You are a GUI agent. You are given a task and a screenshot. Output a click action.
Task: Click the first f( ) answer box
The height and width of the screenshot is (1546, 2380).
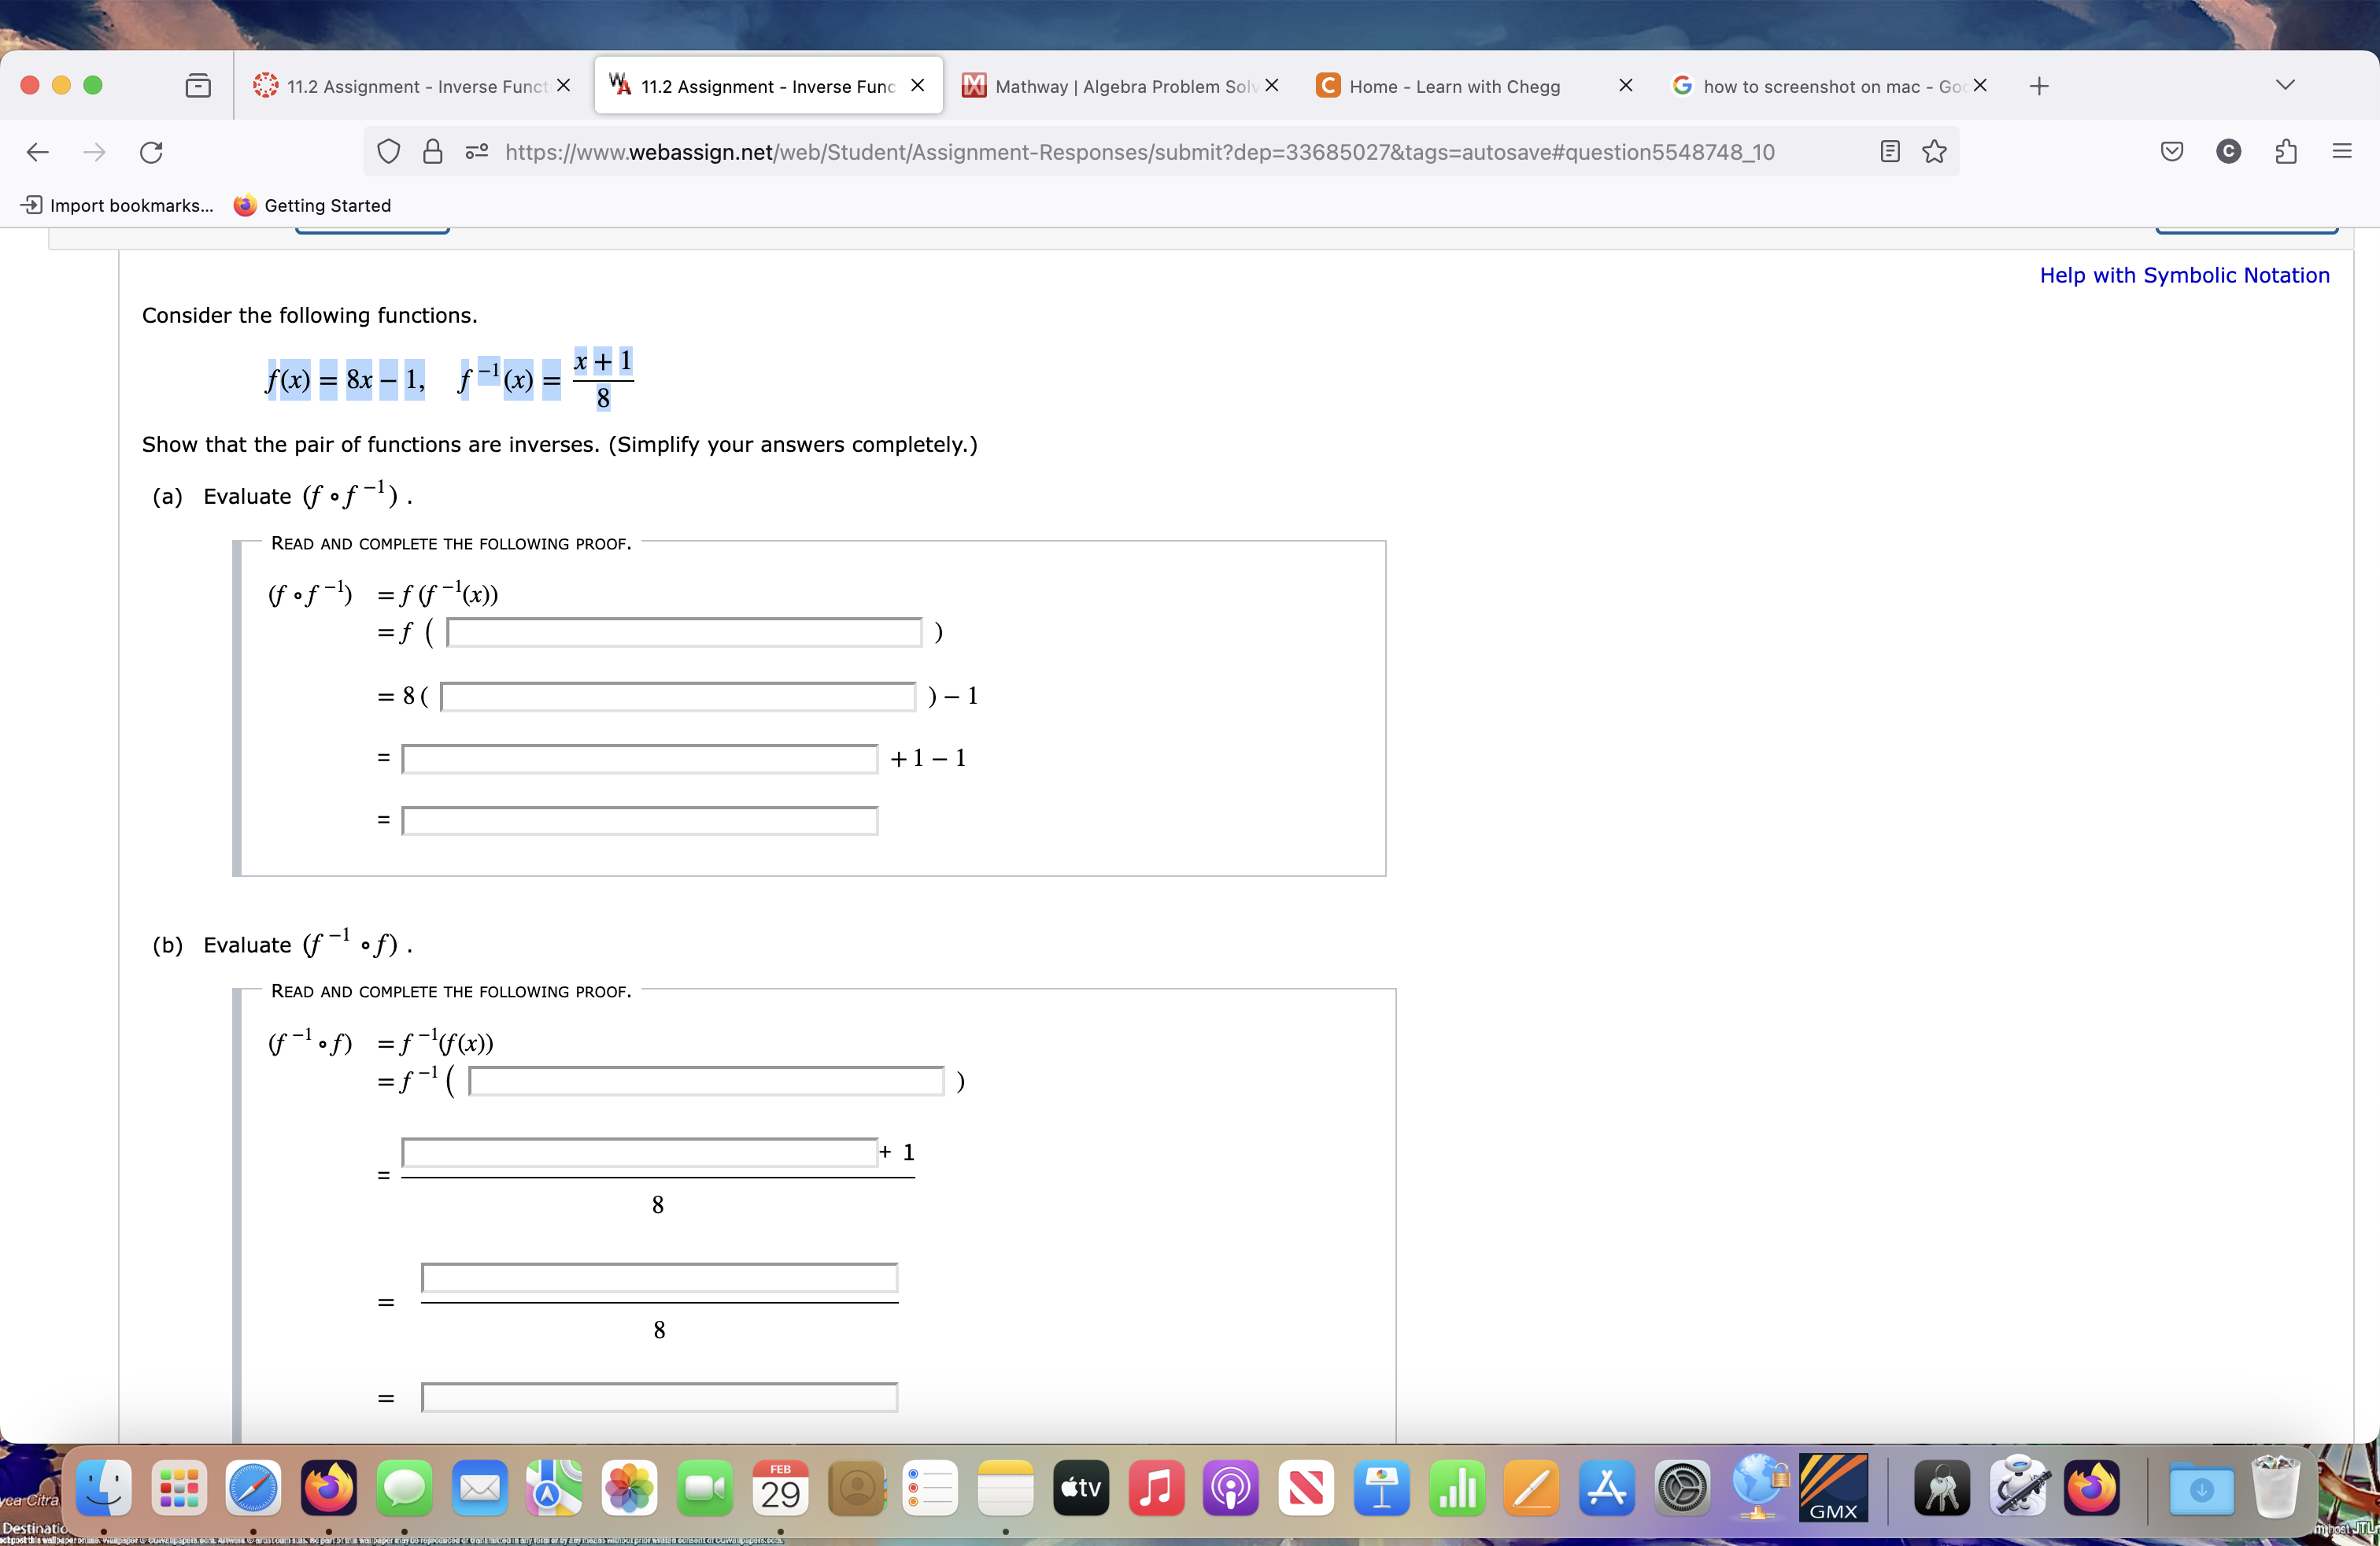[x=683, y=632]
